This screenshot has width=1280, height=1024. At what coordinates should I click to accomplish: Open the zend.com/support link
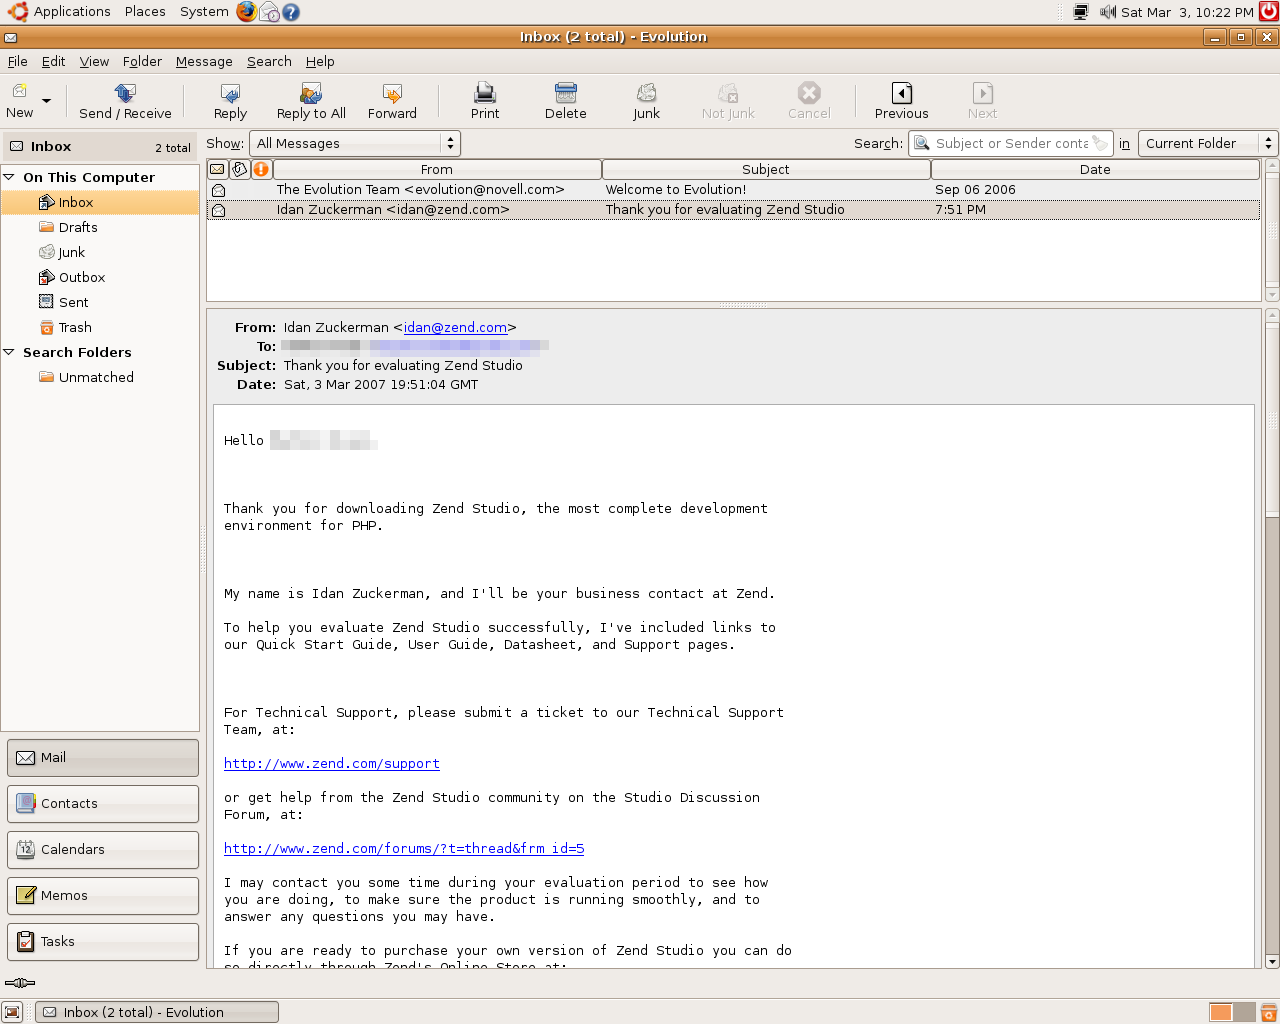(331, 763)
